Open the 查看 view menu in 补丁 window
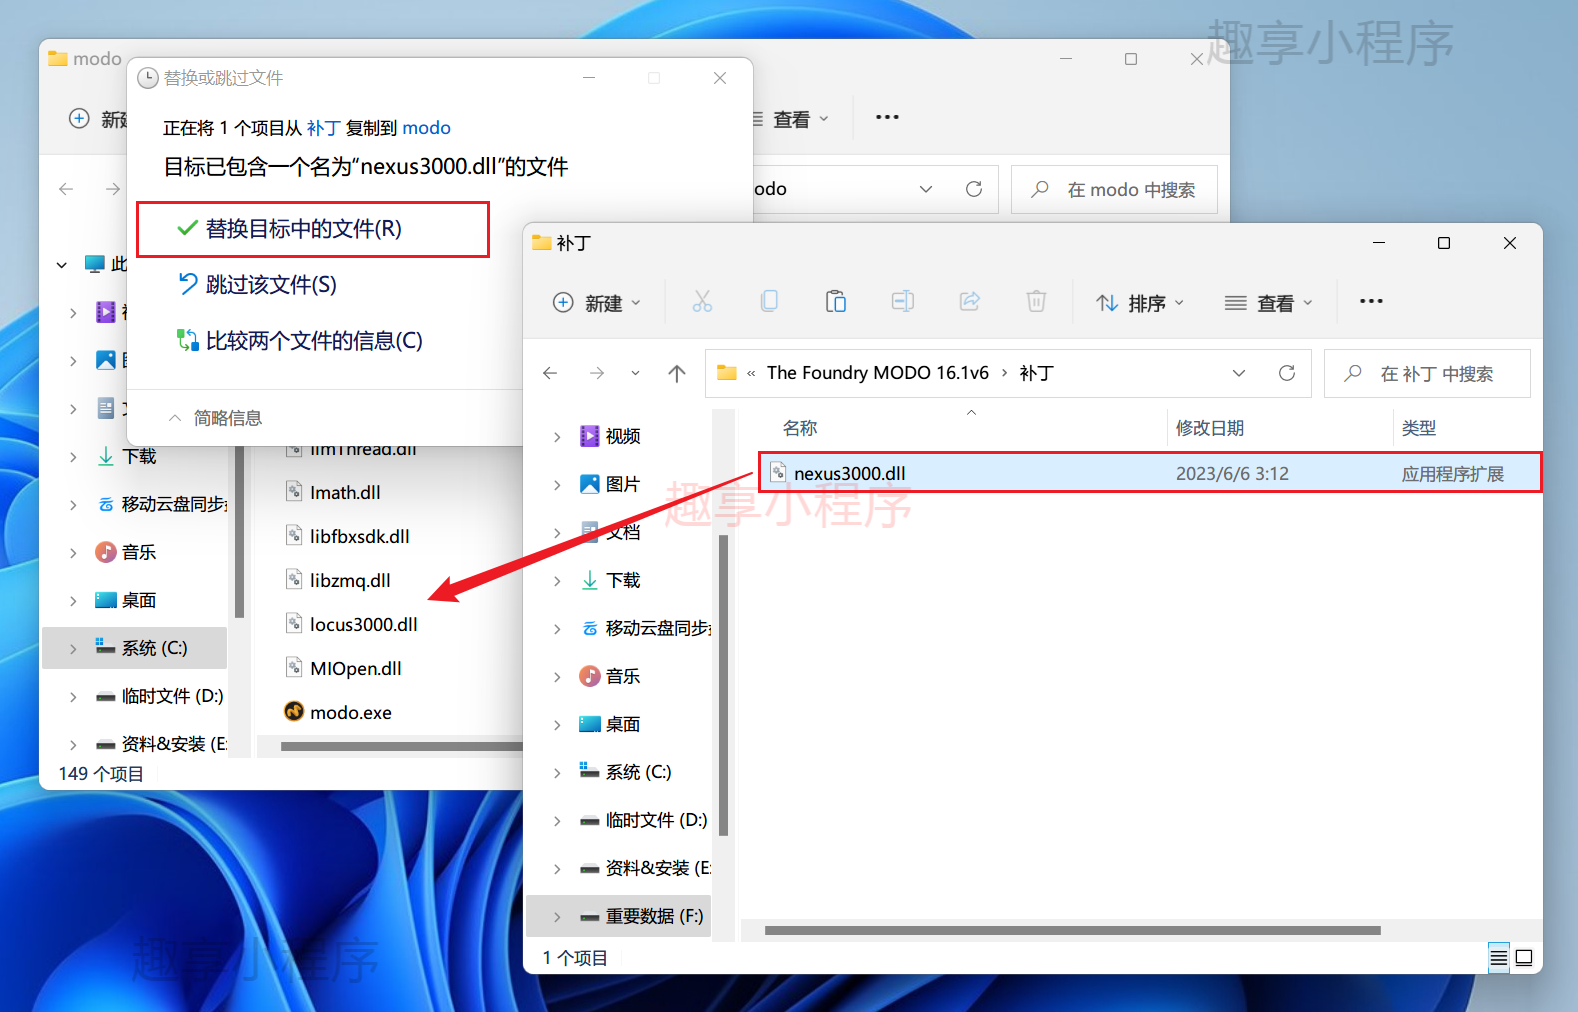1578x1012 pixels. pyautogui.click(x=1269, y=303)
